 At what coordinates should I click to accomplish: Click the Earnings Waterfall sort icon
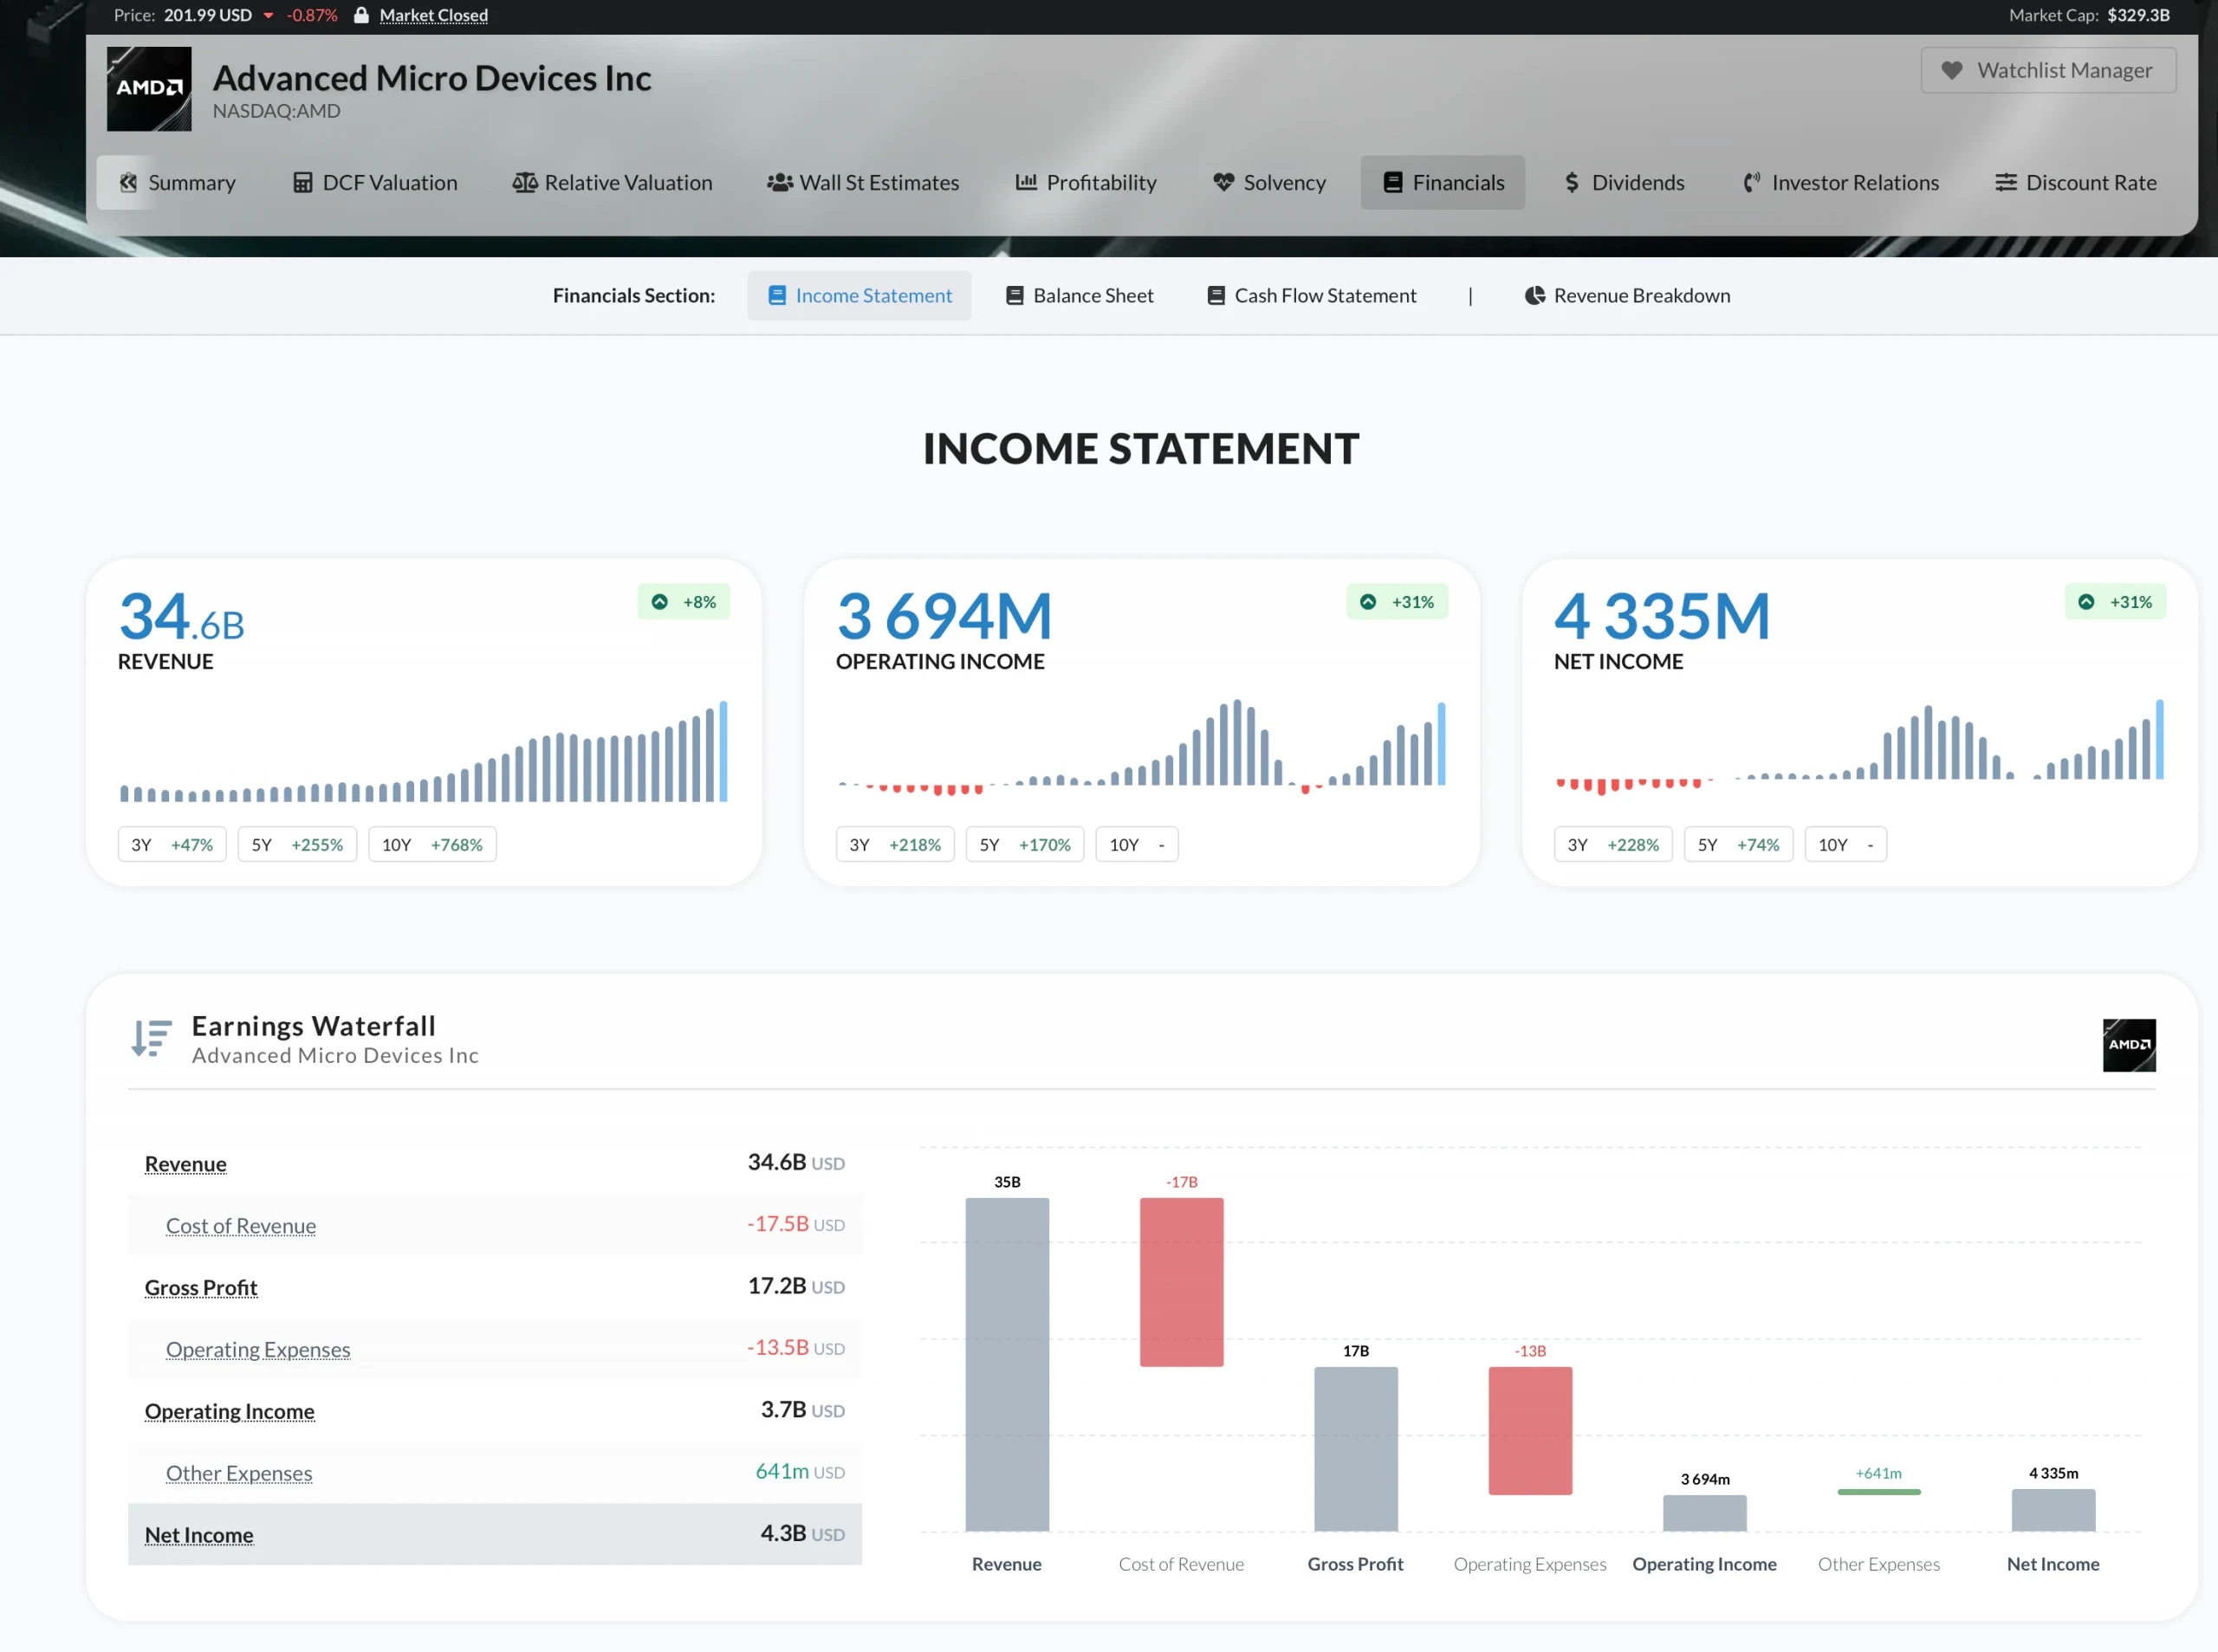tap(151, 1038)
